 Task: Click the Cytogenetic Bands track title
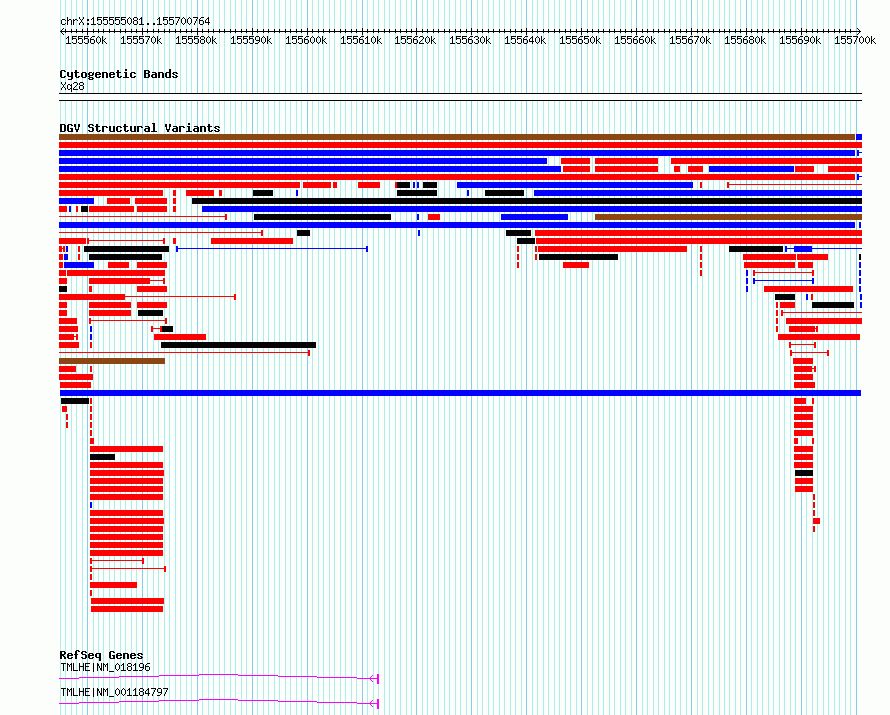click(119, 74)
